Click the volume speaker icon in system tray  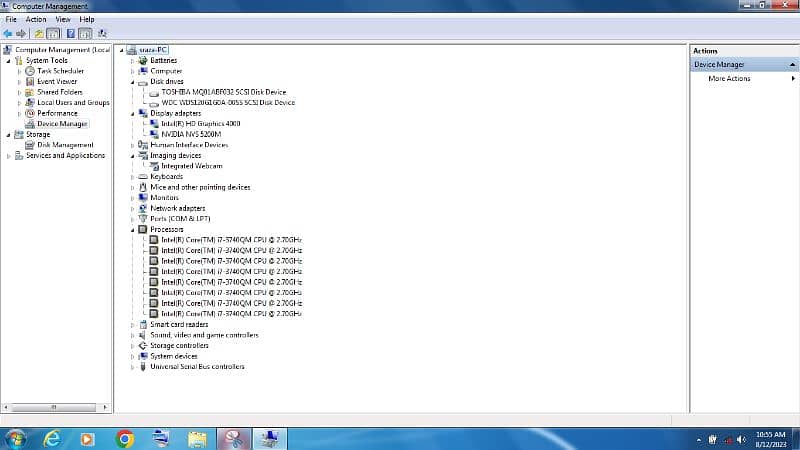741,439
